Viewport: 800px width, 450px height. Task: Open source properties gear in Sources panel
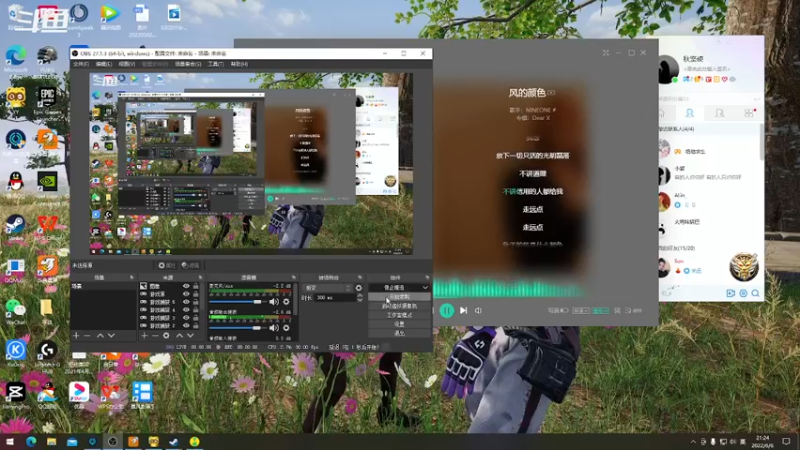click(x=166, y=336)
